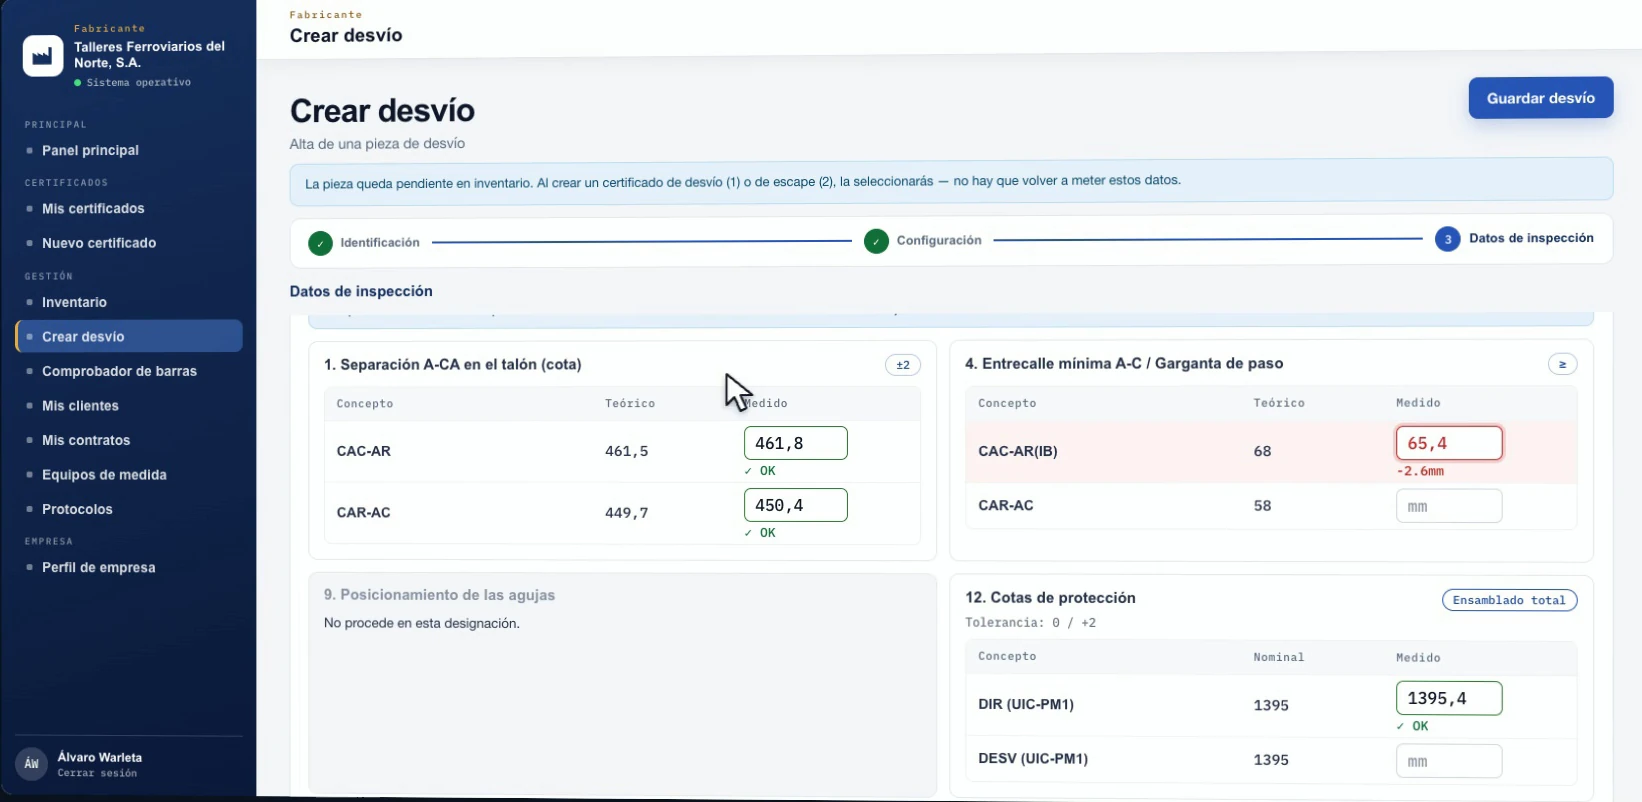Image resolution: width=1642 pixels, height=802 pixels.
Task: Click the Ensamblado total badge
Action: [x=1509, y=600]
